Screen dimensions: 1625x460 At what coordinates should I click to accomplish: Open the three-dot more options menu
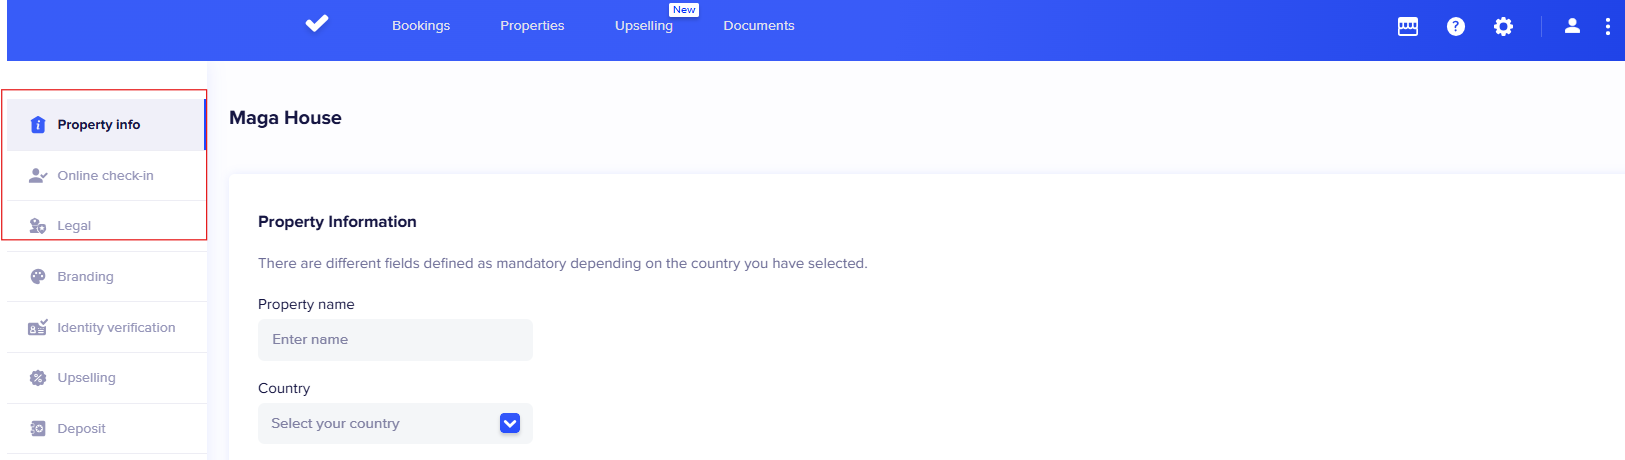coord(1607,27)
